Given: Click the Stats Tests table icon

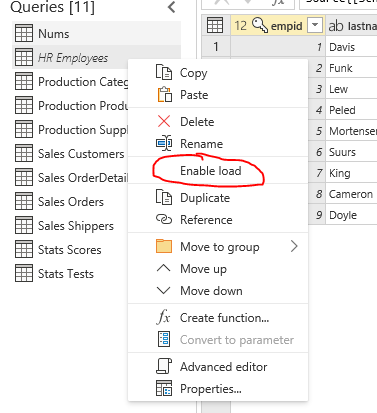Looking at the screenshot, I should click(x=24, y=273).
